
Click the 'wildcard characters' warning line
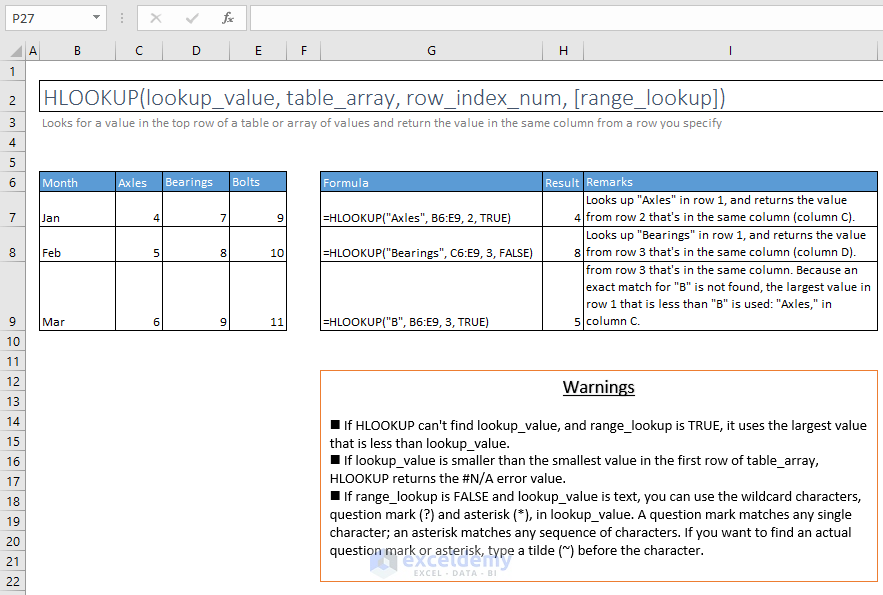[x=596, y=496]
